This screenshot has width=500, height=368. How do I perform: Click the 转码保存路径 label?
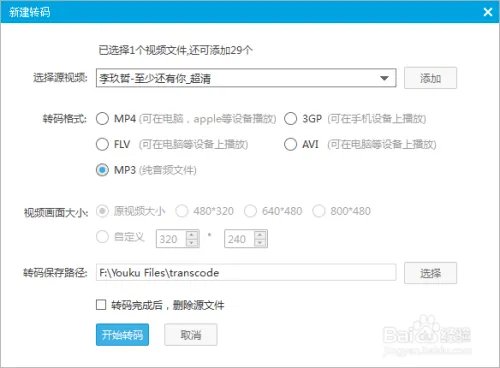[x=55, y=273]
